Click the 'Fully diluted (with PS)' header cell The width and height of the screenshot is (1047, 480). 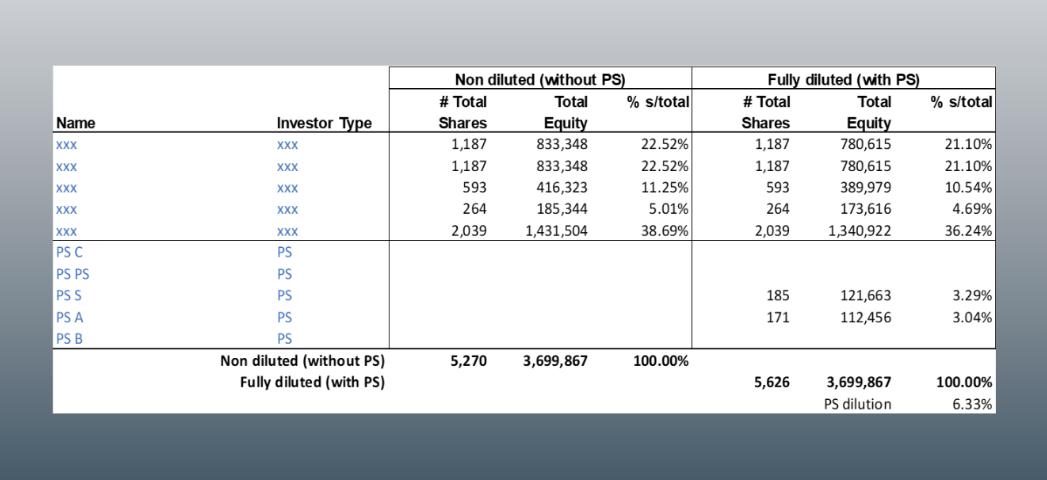[843, 79]
